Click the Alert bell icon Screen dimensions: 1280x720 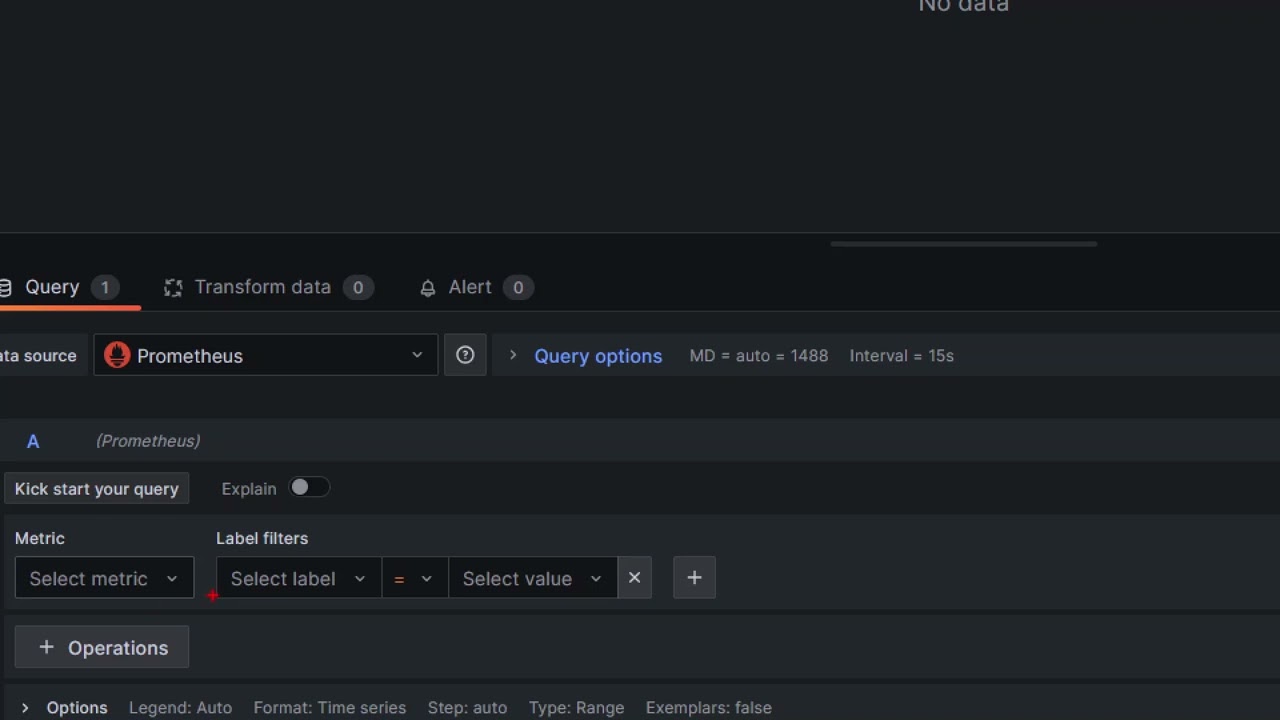click(428, 288)
